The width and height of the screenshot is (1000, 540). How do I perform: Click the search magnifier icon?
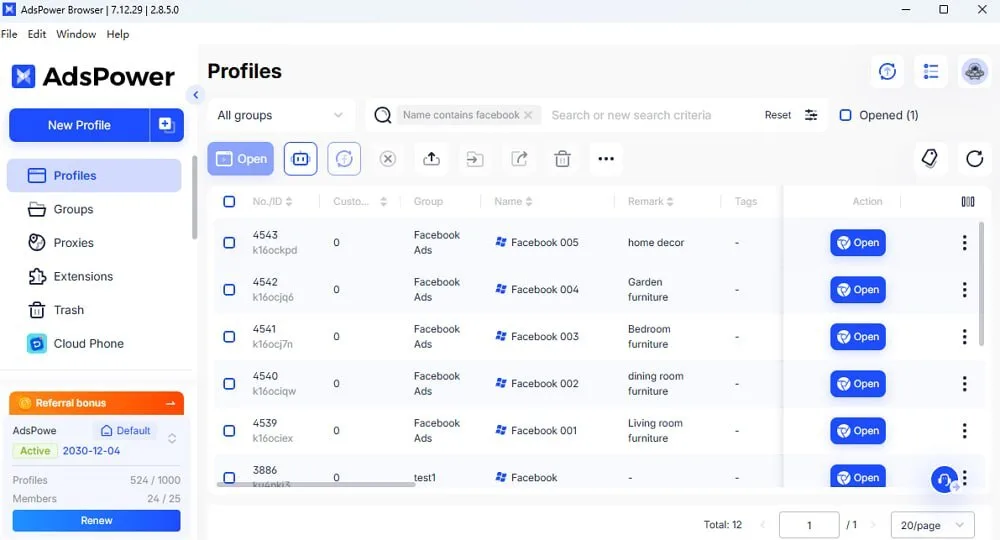[x=383, y=115]
